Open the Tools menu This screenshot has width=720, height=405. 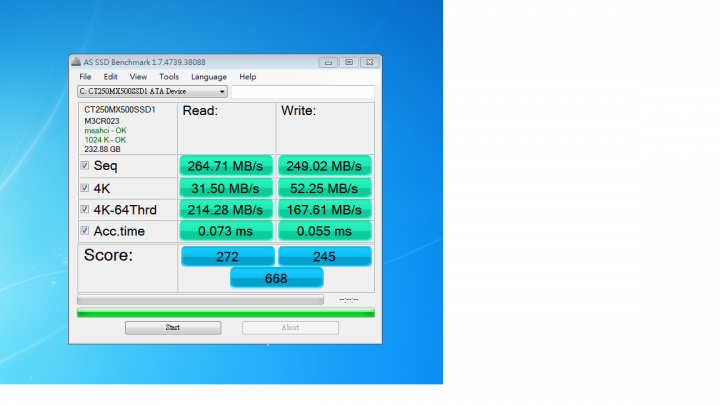[169, 77]
